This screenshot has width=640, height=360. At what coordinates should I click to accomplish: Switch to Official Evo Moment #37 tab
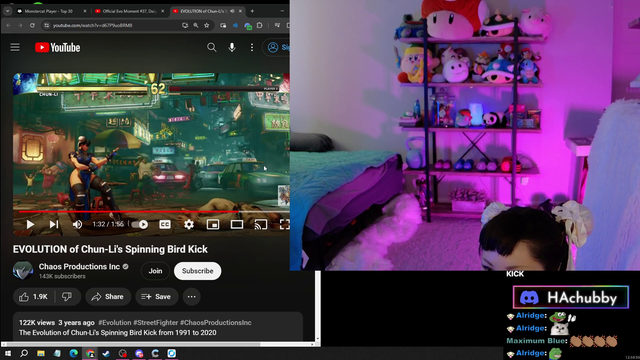129,11
